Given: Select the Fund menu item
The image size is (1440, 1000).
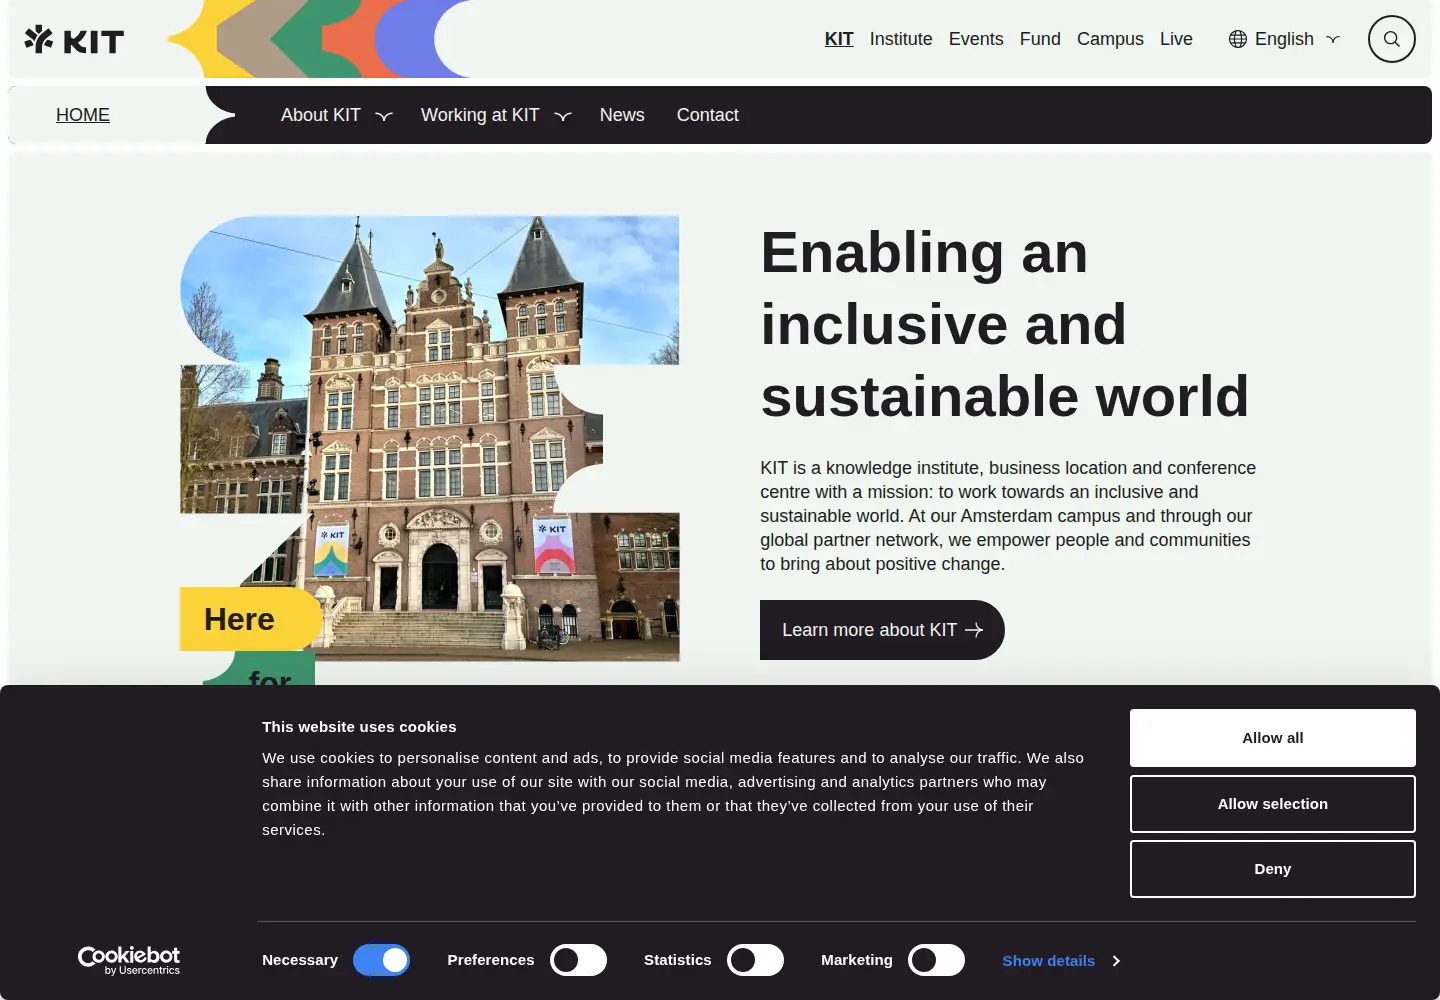Looking at the screenshot, I should [1040, 39].
